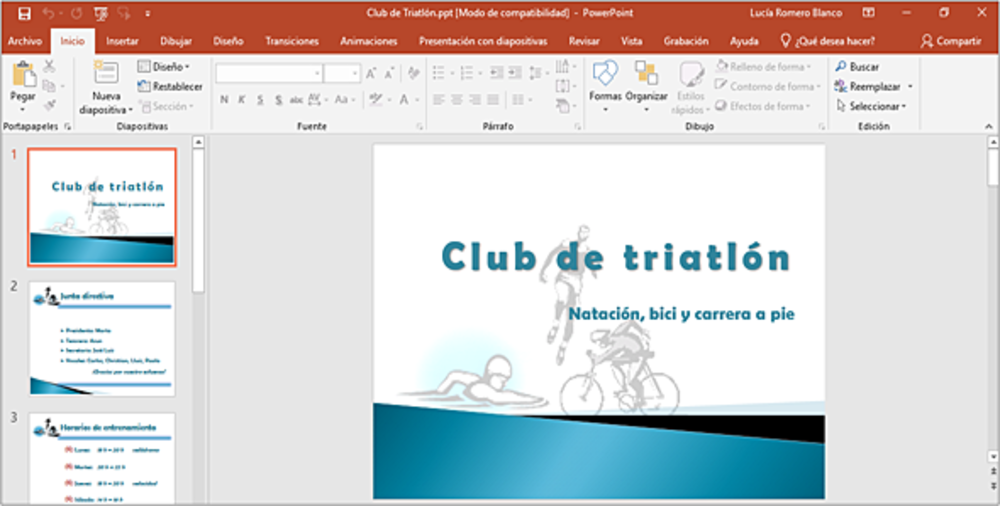Select slide 2 thumbnail Junta directiva
The height and width of the screenshot is (506, 1000).
[102, 338]
